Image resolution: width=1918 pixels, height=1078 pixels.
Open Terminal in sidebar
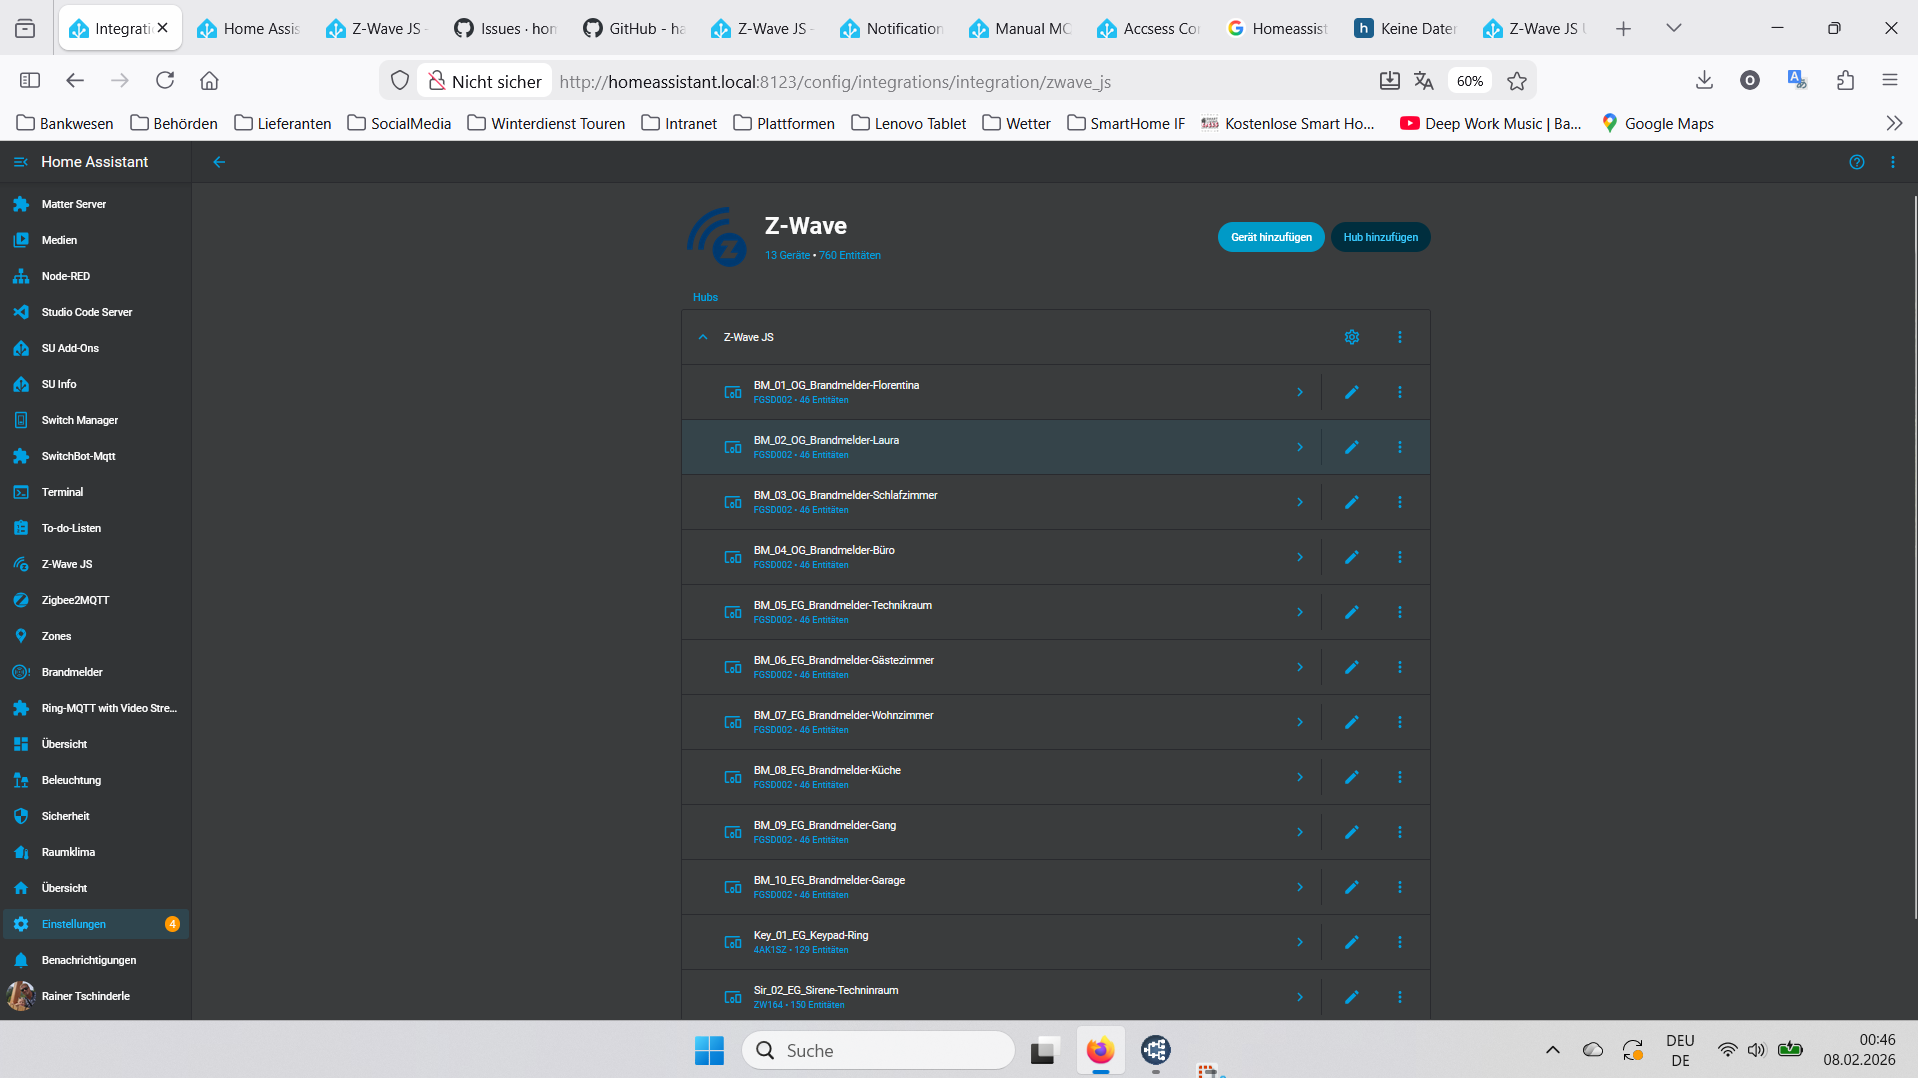(96, 492)
